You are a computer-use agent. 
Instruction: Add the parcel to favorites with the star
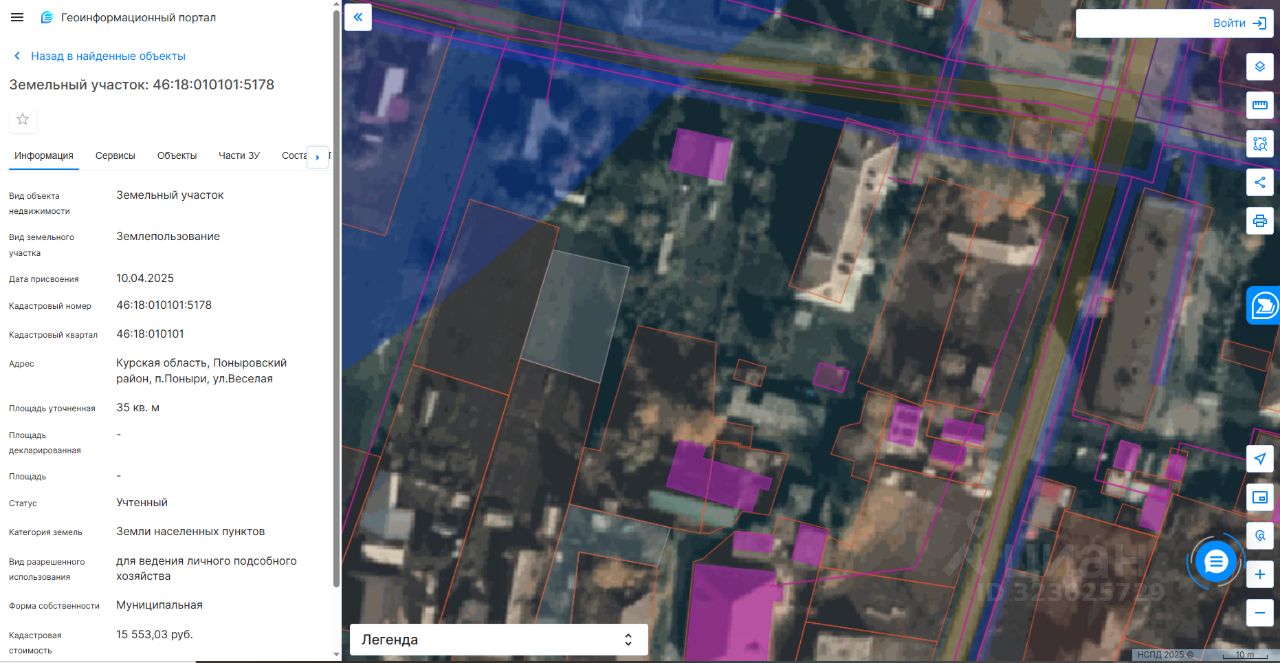point(23,119)
